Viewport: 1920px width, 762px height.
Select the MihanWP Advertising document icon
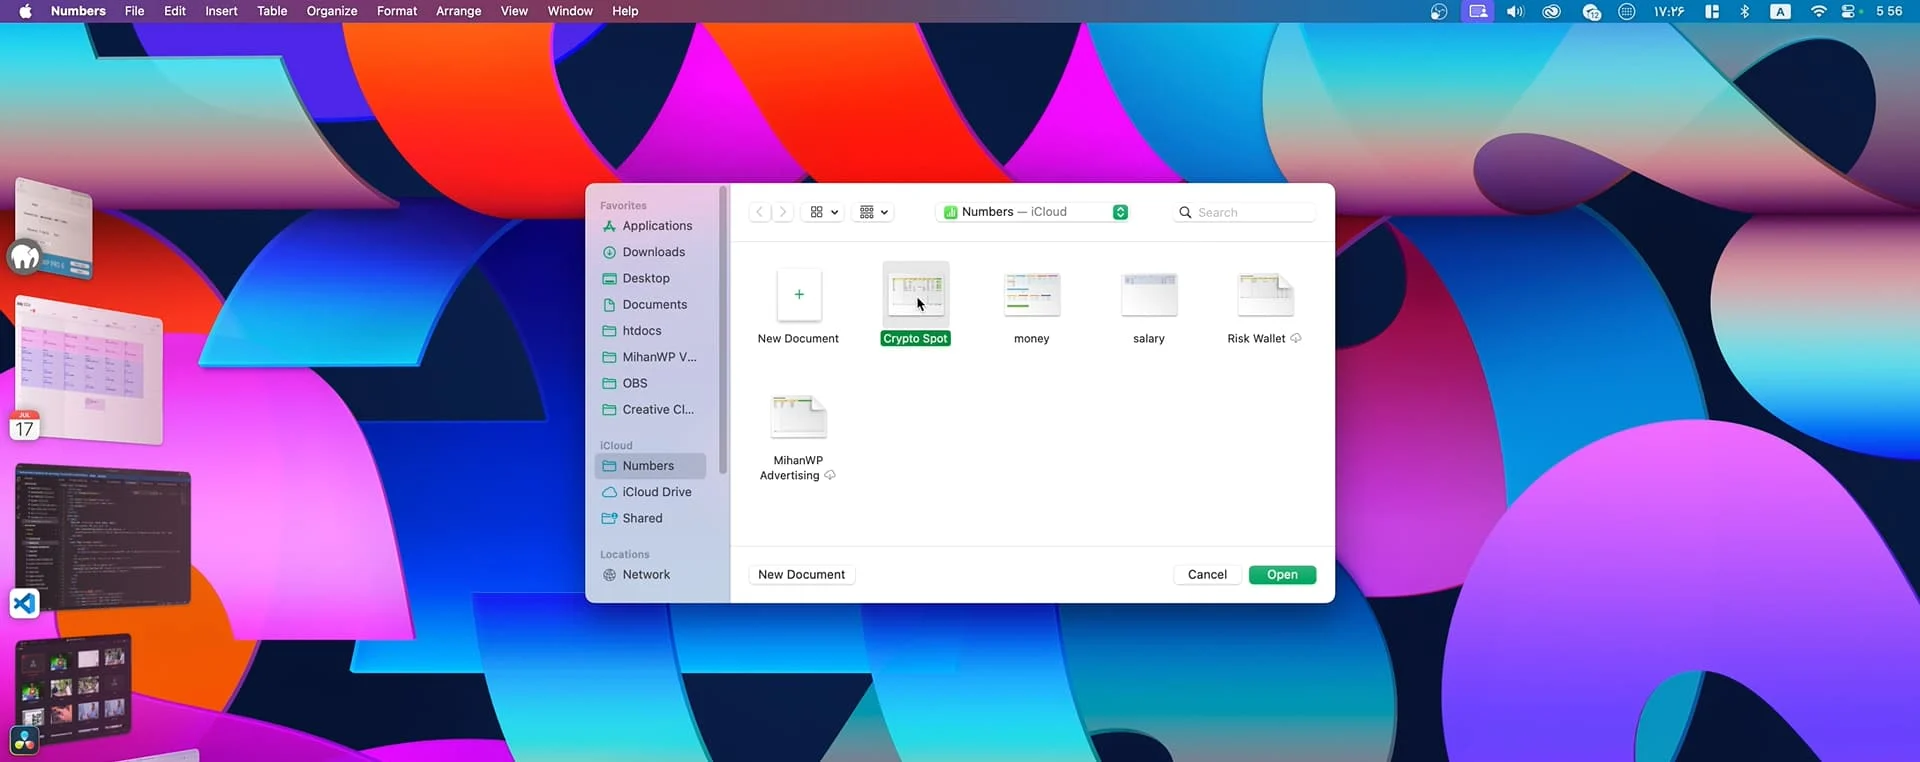pyautogui.click(x=798, y=417)
